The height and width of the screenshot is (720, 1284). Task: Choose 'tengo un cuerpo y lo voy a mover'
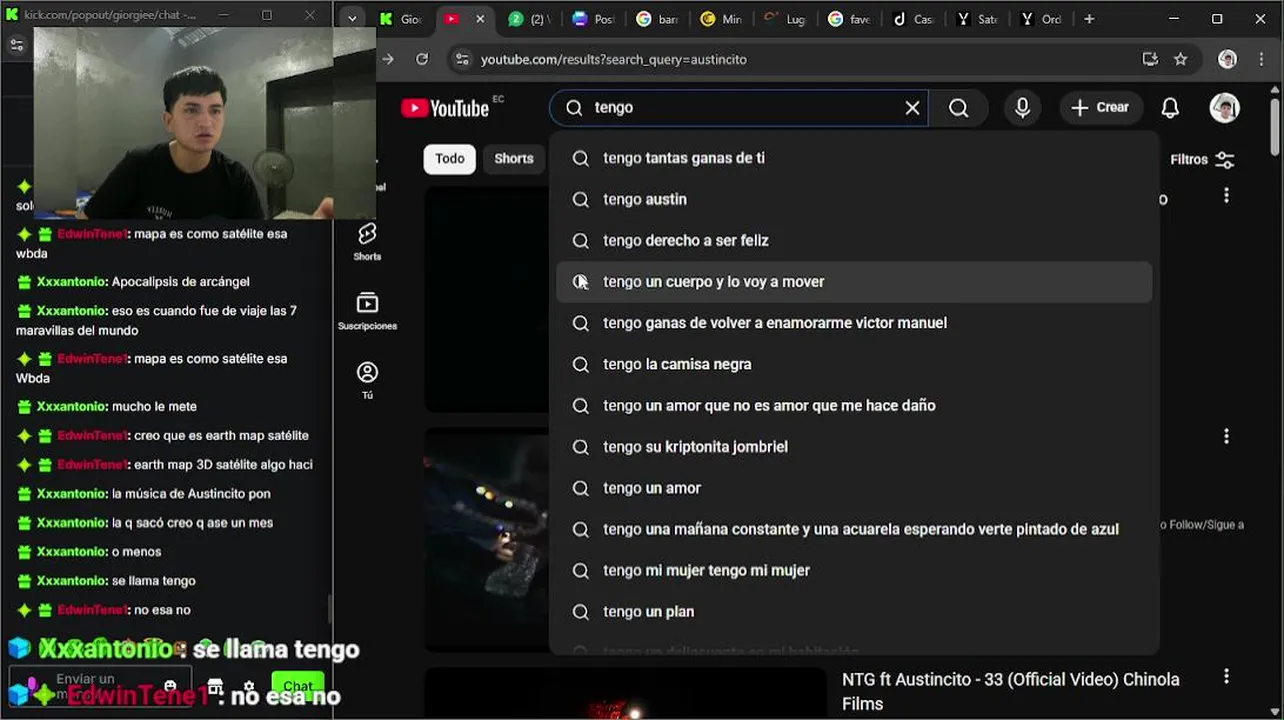pos(854,282)
